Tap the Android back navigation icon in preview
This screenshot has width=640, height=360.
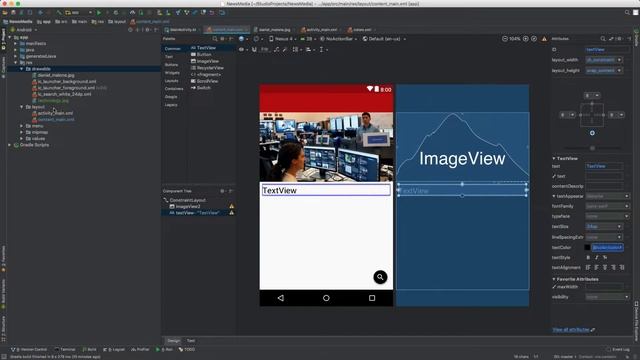click(281, 298)
